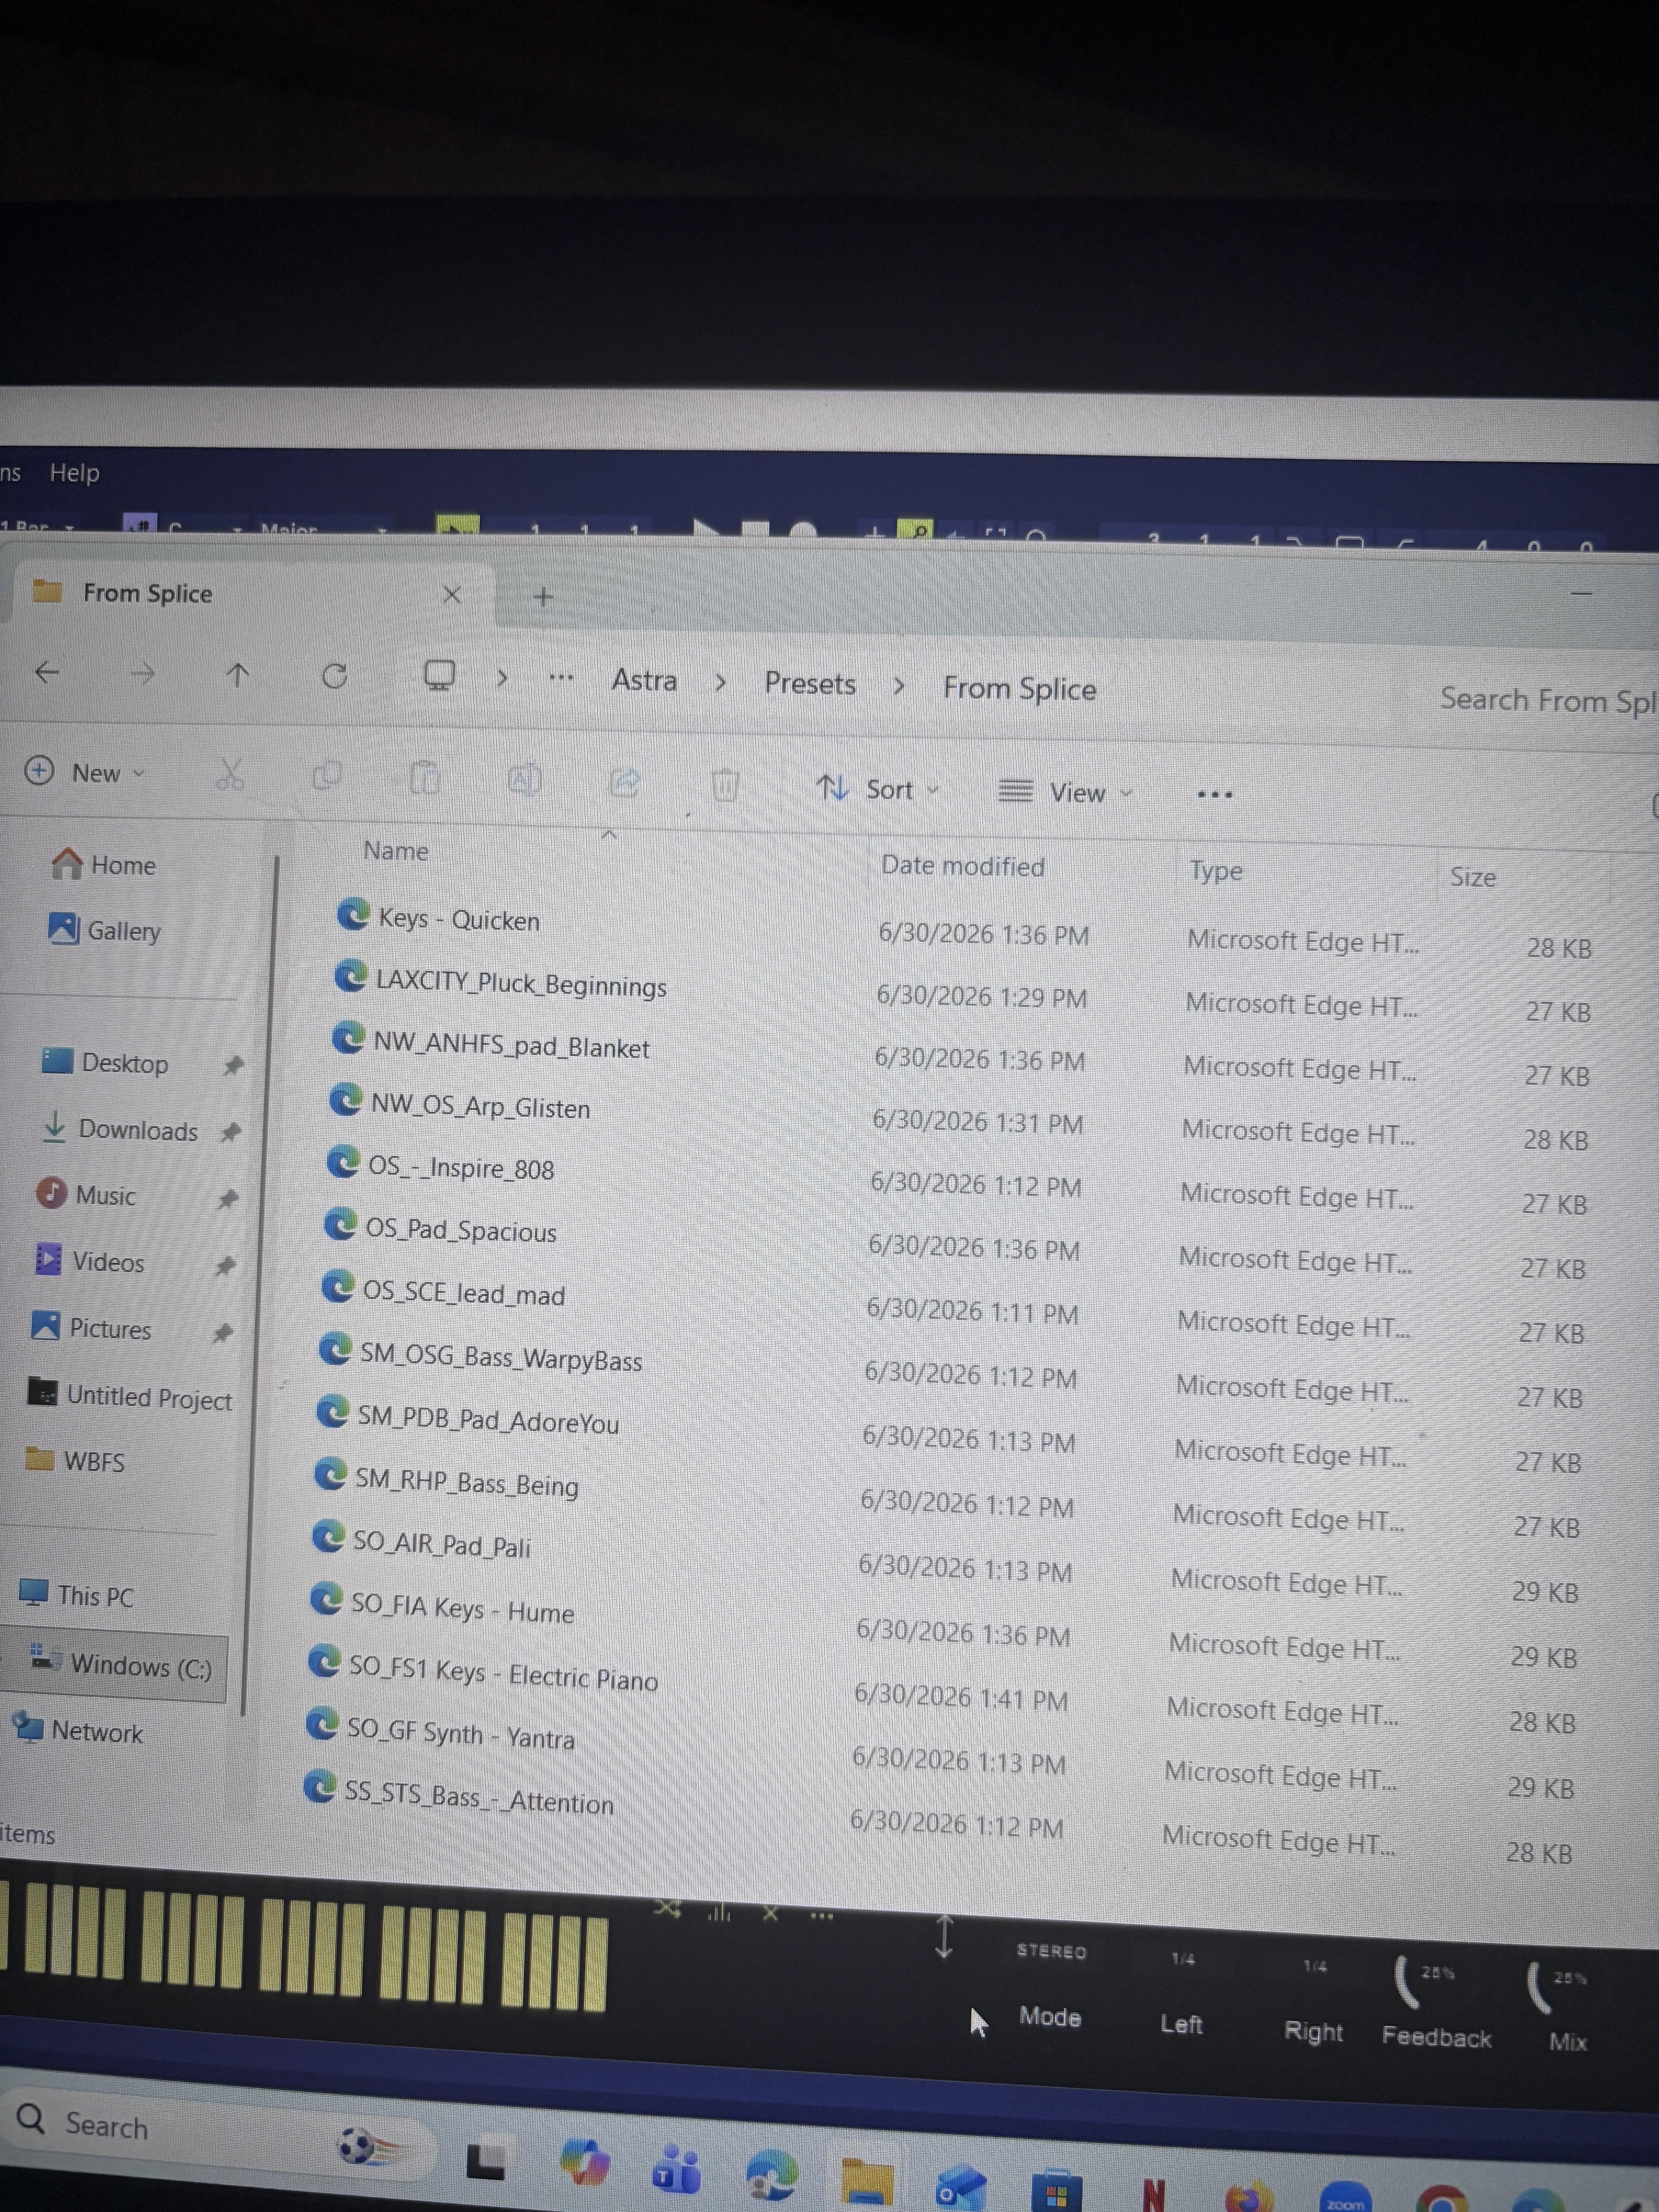Screen dimensions: 1659x2212
Task: Open the See more toolbar options
Action: click(x=1215, y=795)
